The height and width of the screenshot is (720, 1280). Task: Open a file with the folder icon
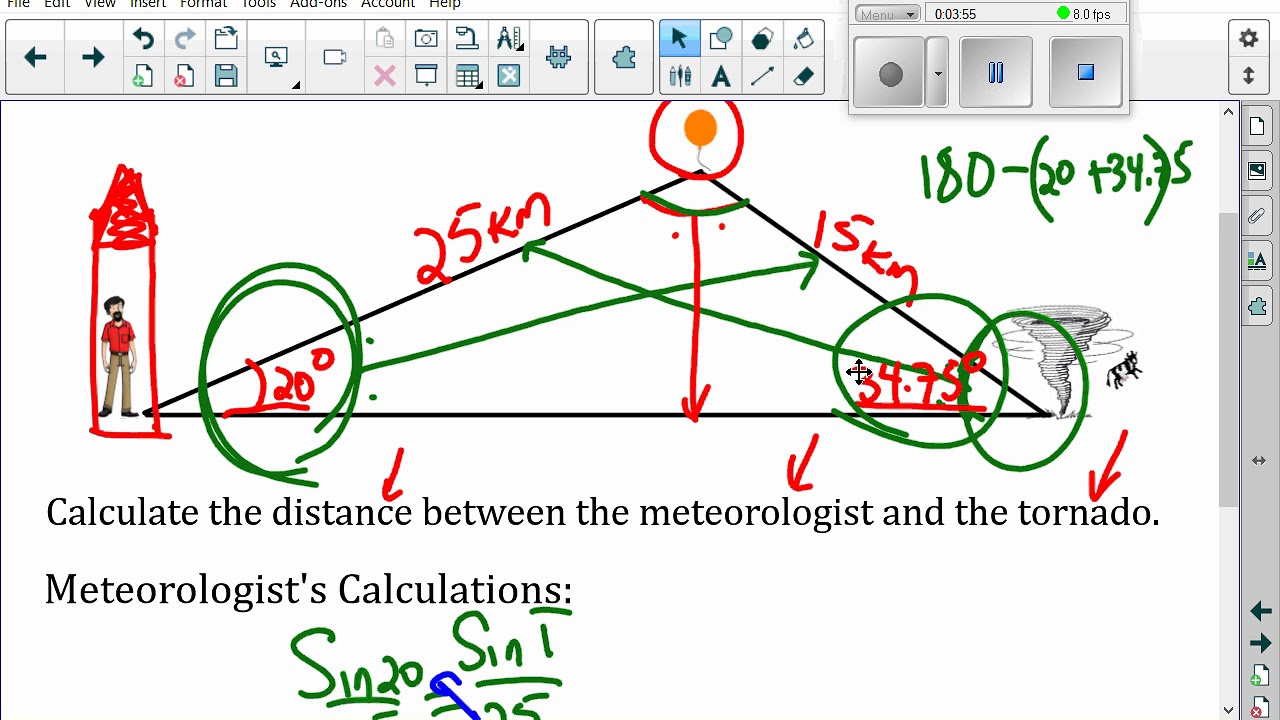pos(226,39)
